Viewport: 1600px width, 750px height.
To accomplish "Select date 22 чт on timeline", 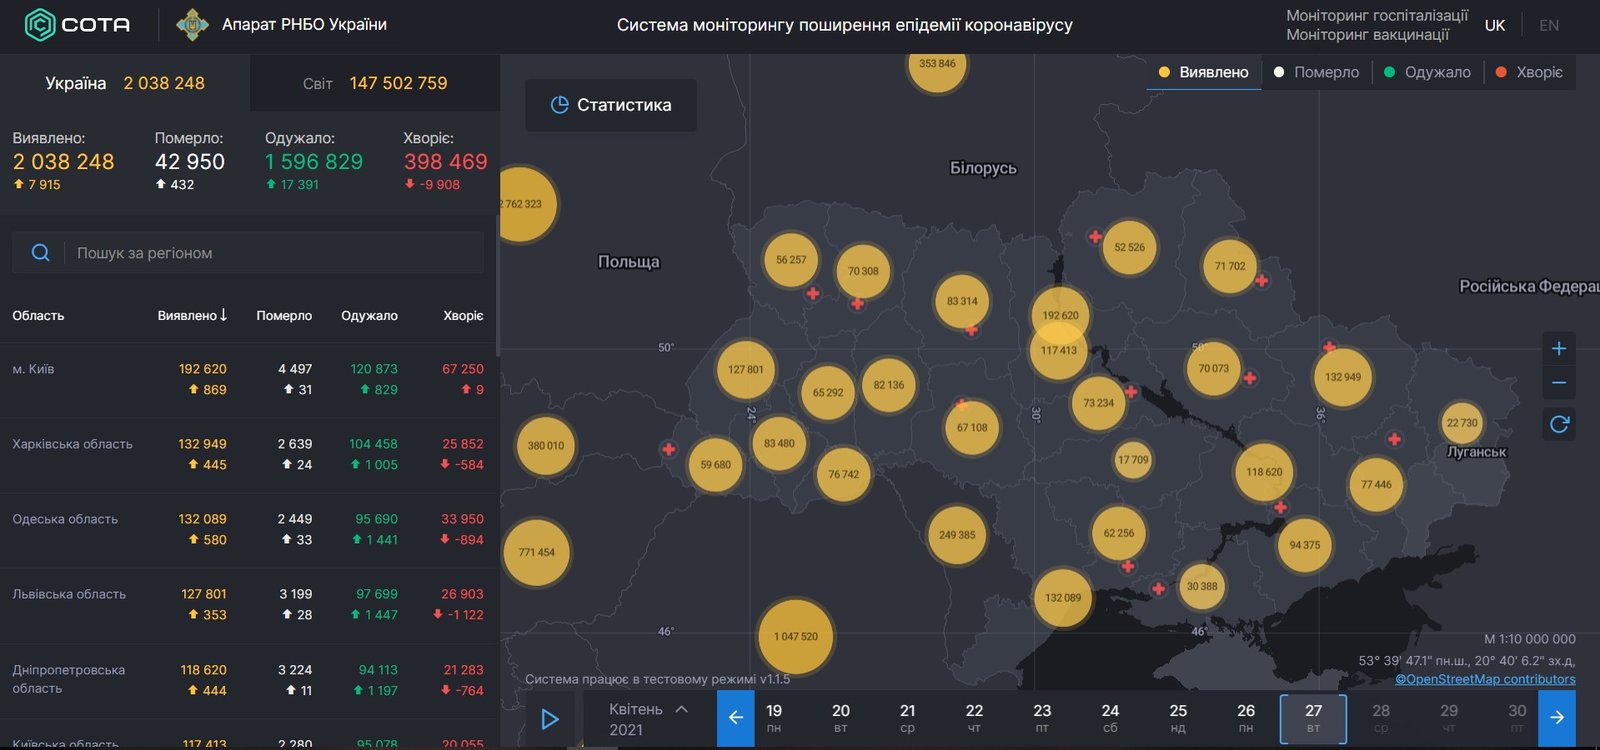I will click(975, 718).
